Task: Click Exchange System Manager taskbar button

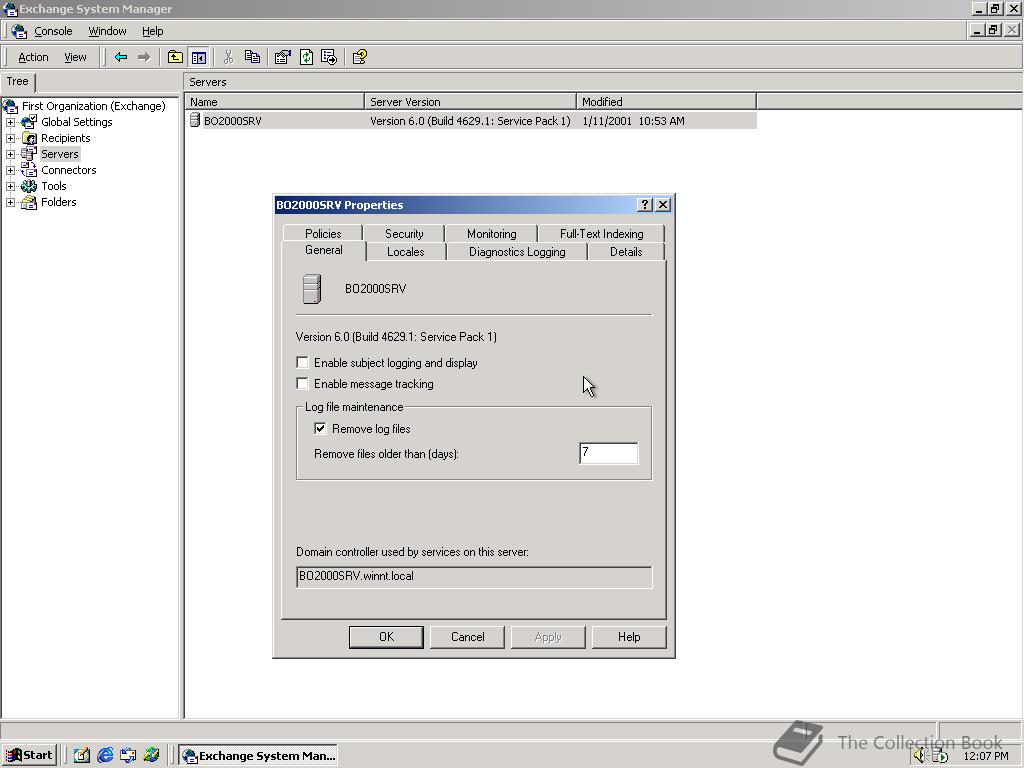Action: [x=259, y=756]
